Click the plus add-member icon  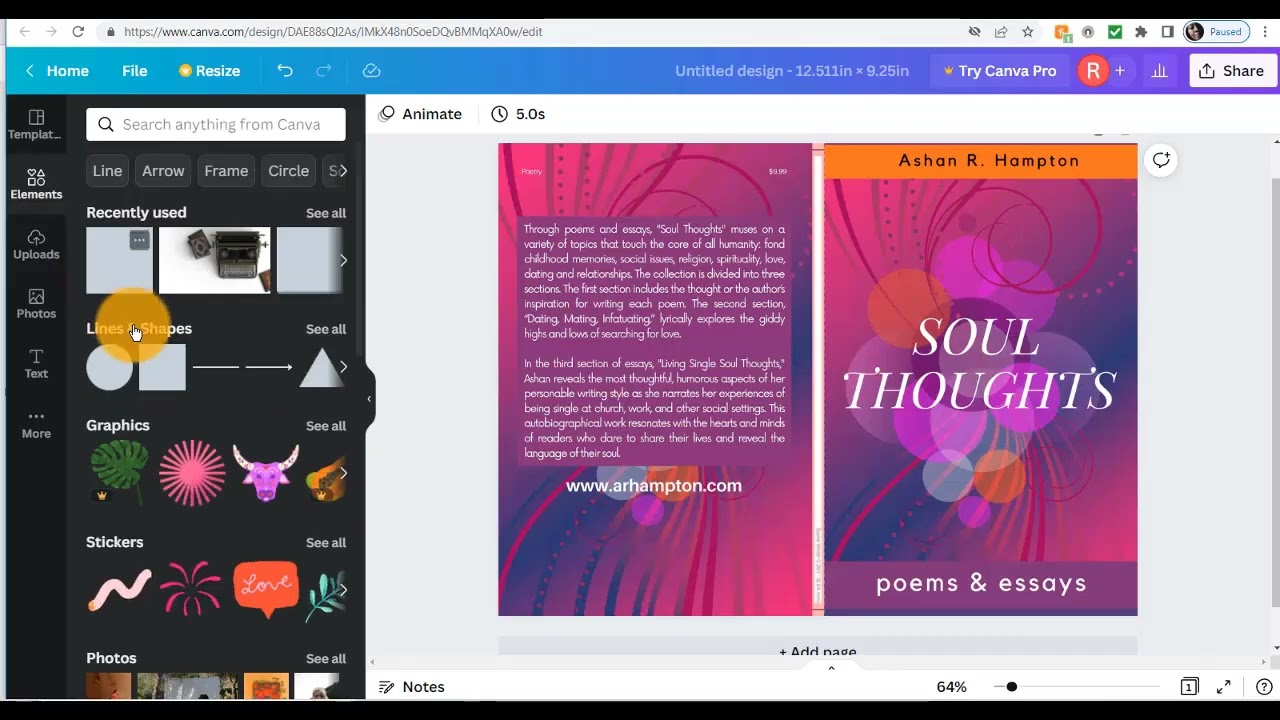[x=1120, y=71]
